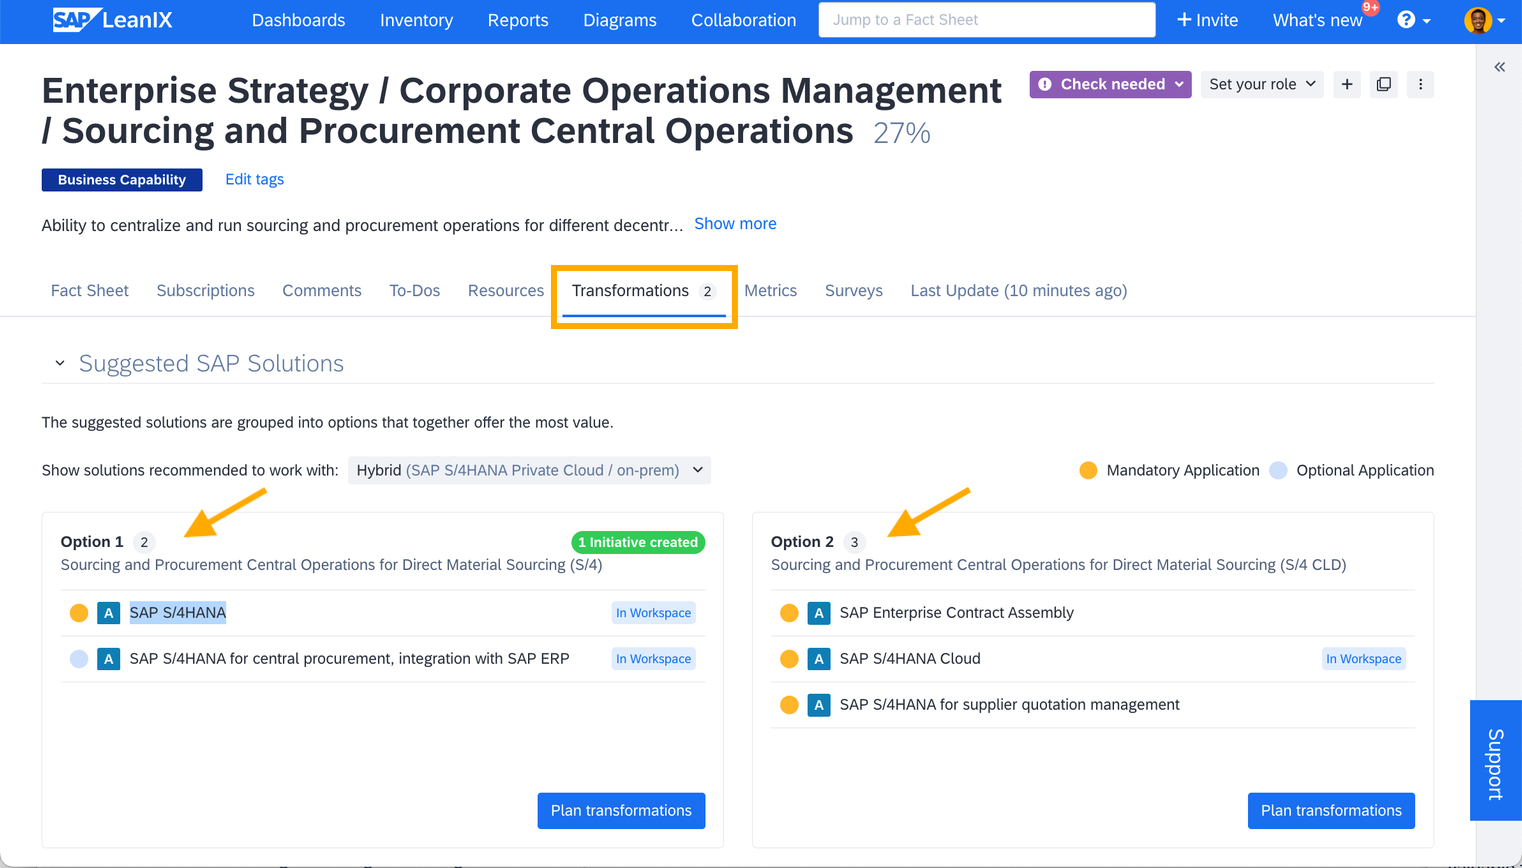Switch to the To-Dos tab

(x=414, y=291)
